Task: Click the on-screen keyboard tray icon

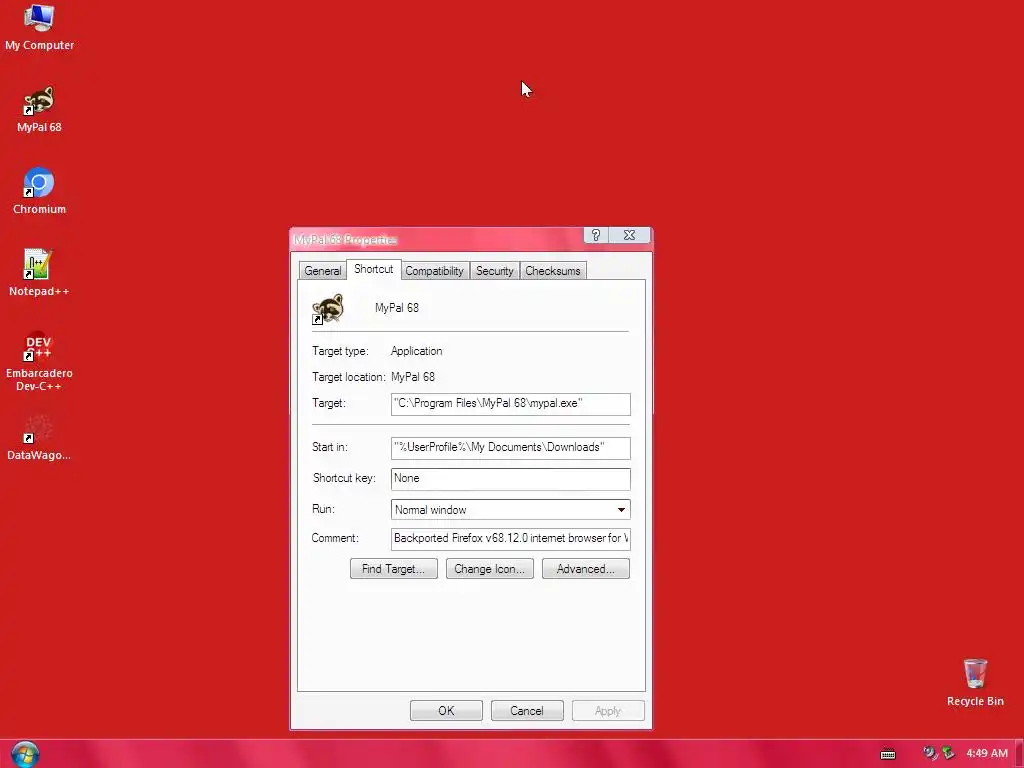Action: [888, 754]
